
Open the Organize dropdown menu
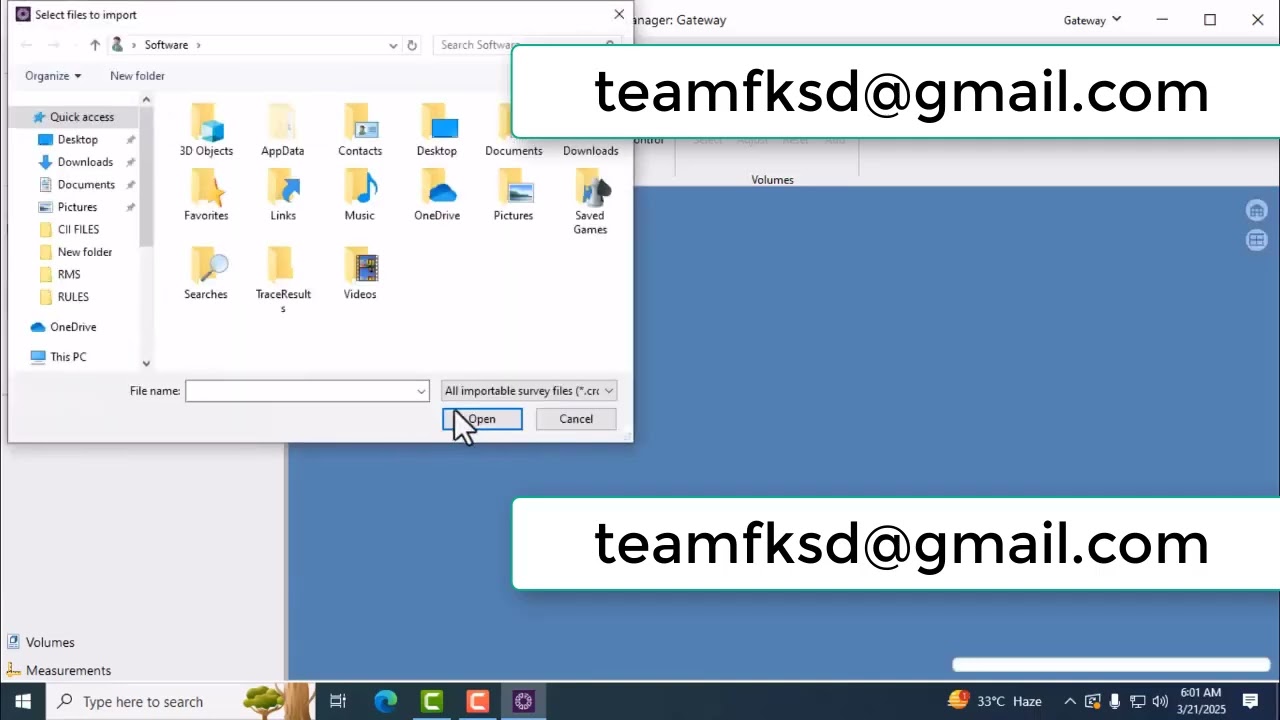tap(53, 76)
